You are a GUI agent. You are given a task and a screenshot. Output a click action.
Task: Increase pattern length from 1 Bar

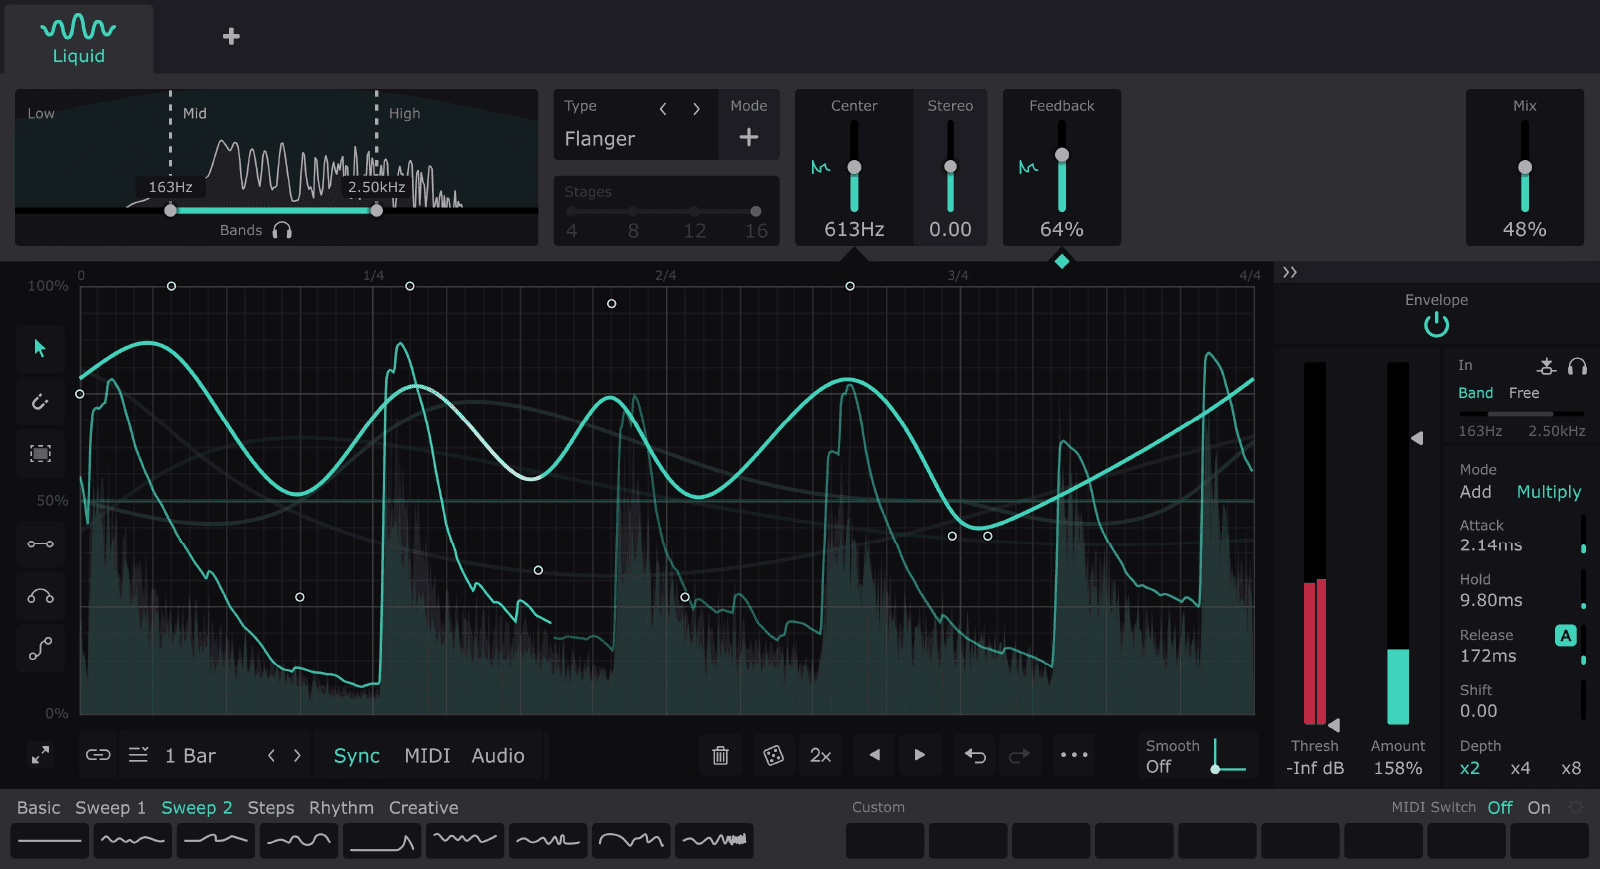click(297, 755)
